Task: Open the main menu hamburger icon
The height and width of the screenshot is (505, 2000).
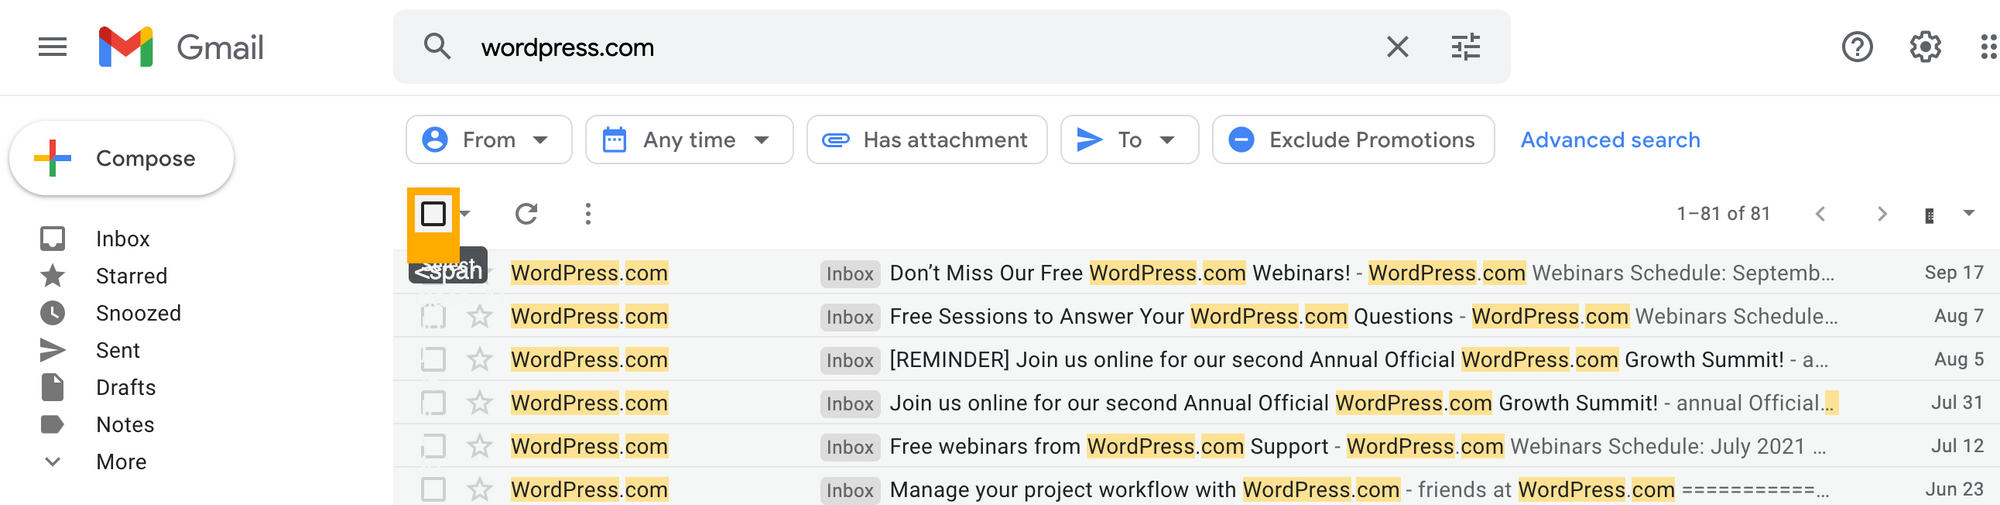Action: point(52,47)
